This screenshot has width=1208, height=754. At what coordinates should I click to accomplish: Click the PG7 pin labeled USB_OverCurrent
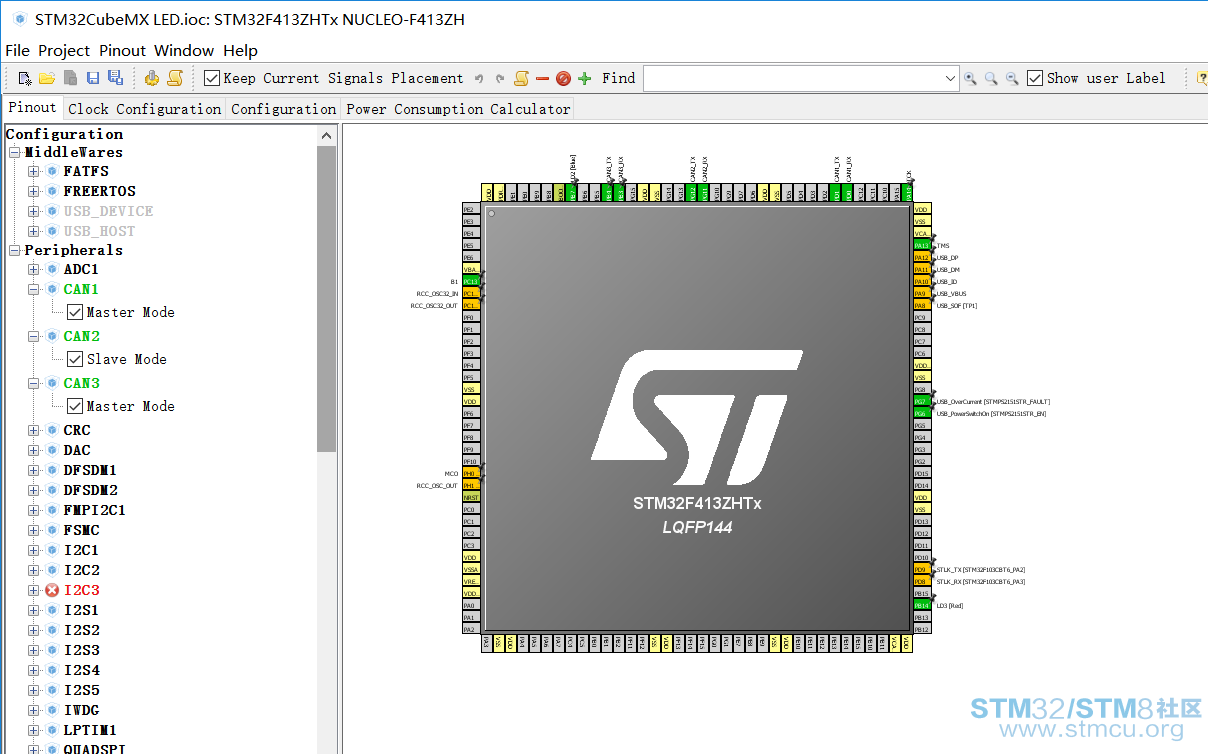tap(922, 401)
